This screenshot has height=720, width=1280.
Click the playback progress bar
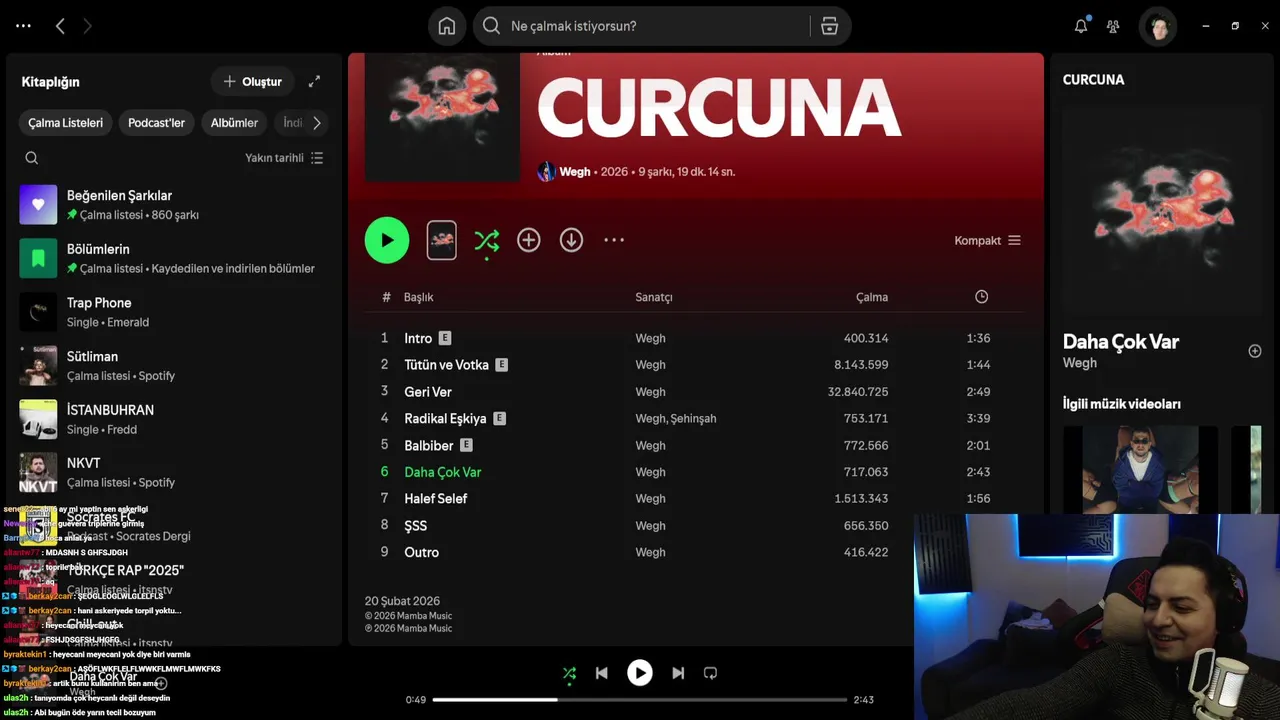pyautogui.click(x=640, y=700)
